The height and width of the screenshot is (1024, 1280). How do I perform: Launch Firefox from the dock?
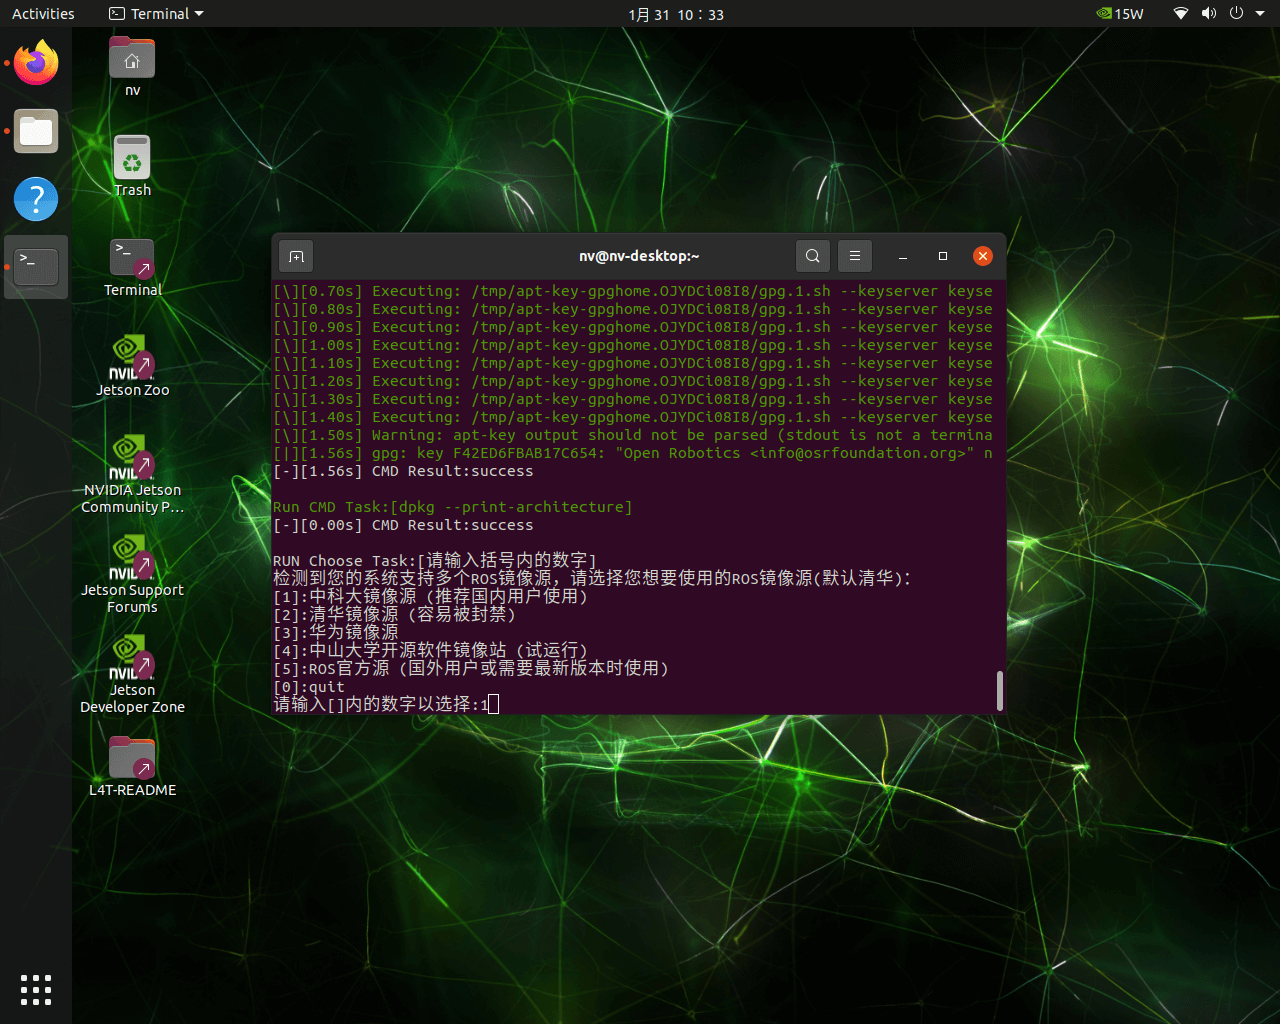coord(36,63)
